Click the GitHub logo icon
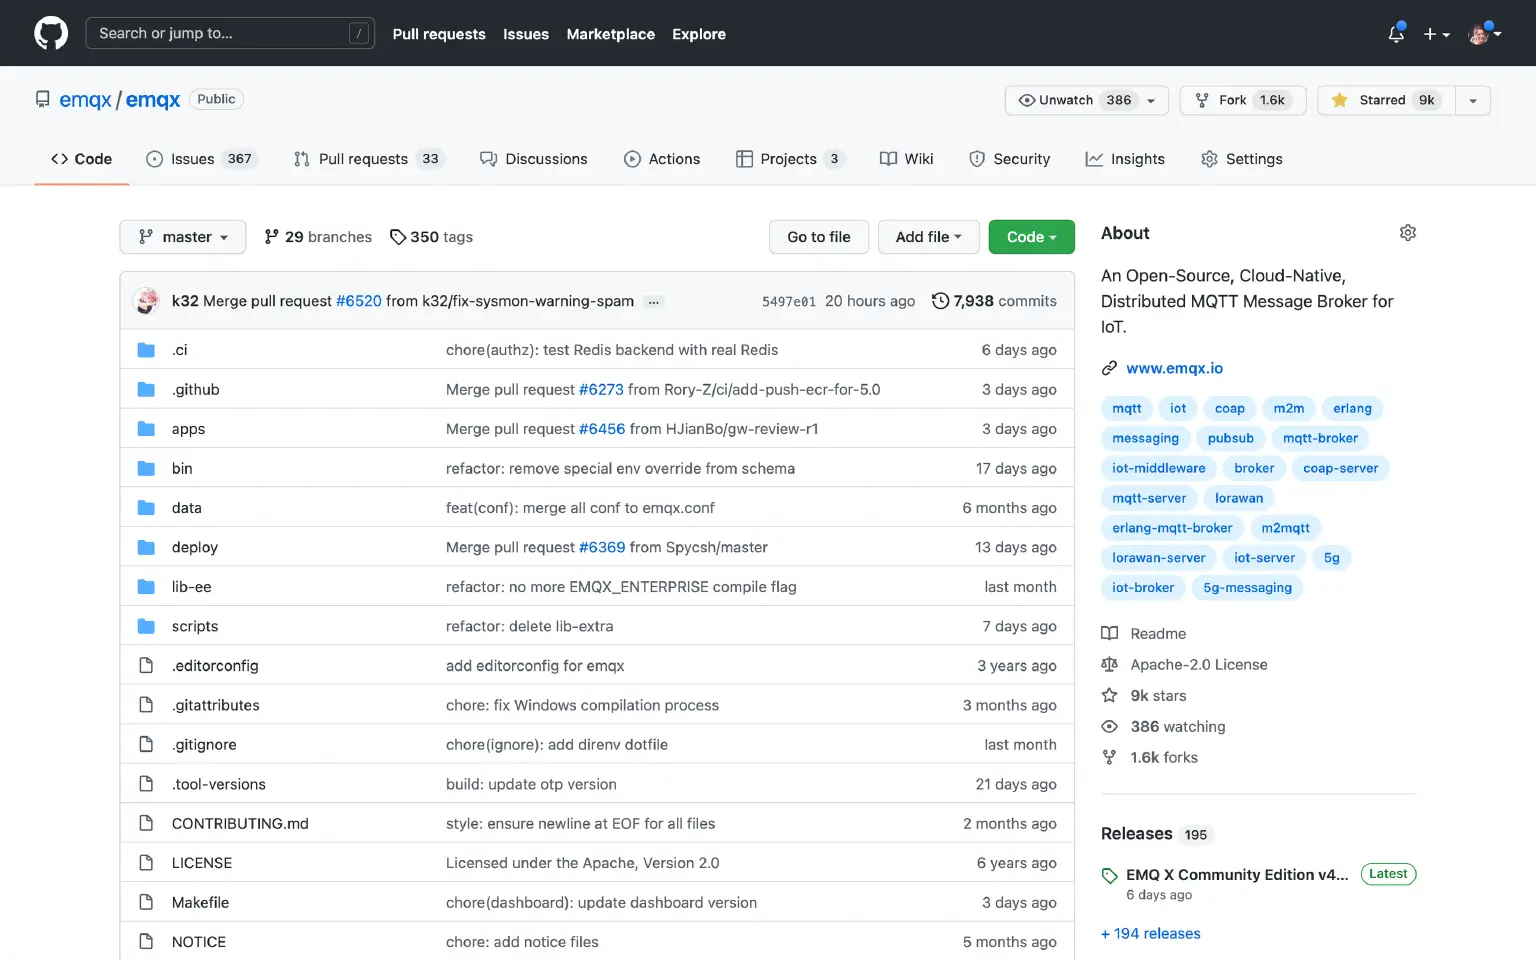The width and height of the screenshot is (1536, 960). (x=50, y=32)
